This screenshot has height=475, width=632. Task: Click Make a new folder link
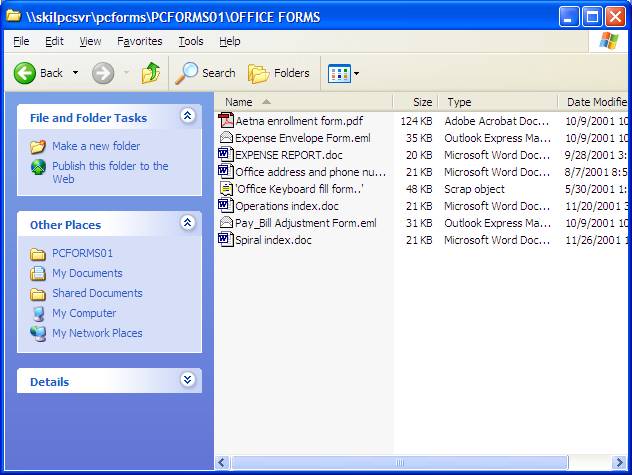tap(96, 146)
